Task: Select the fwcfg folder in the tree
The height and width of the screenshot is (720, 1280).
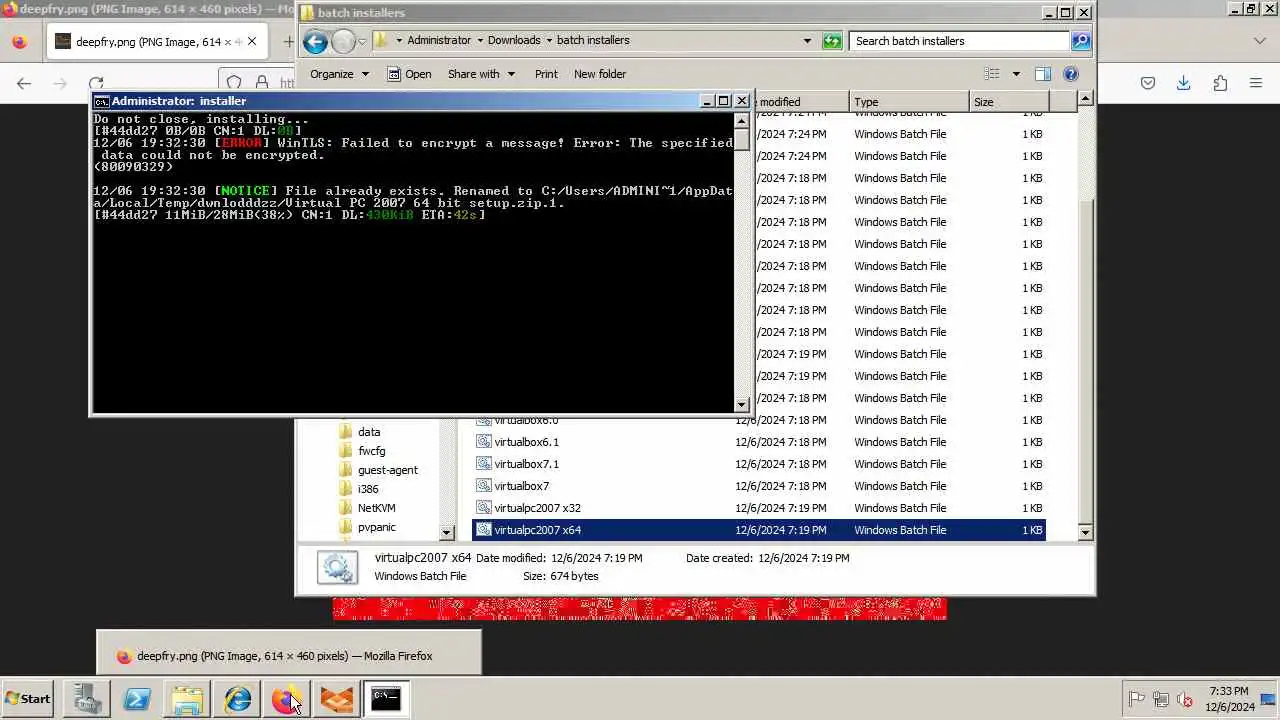Action: pyautogui.click(x=371, y=451)
